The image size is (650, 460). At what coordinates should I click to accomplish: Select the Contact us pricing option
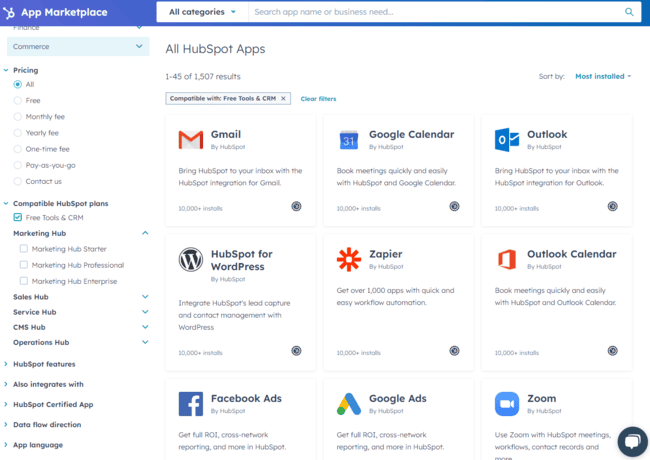tap(17, 182)
